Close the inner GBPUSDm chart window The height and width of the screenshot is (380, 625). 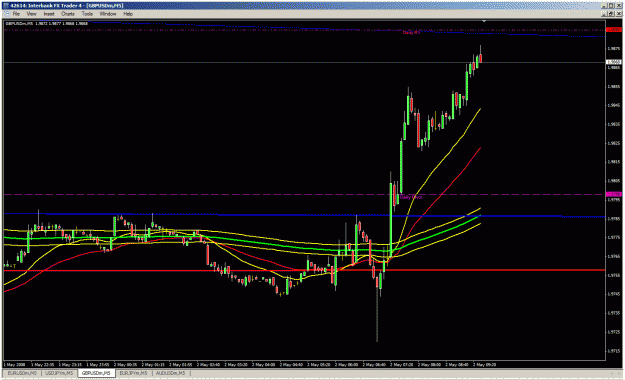619,14
